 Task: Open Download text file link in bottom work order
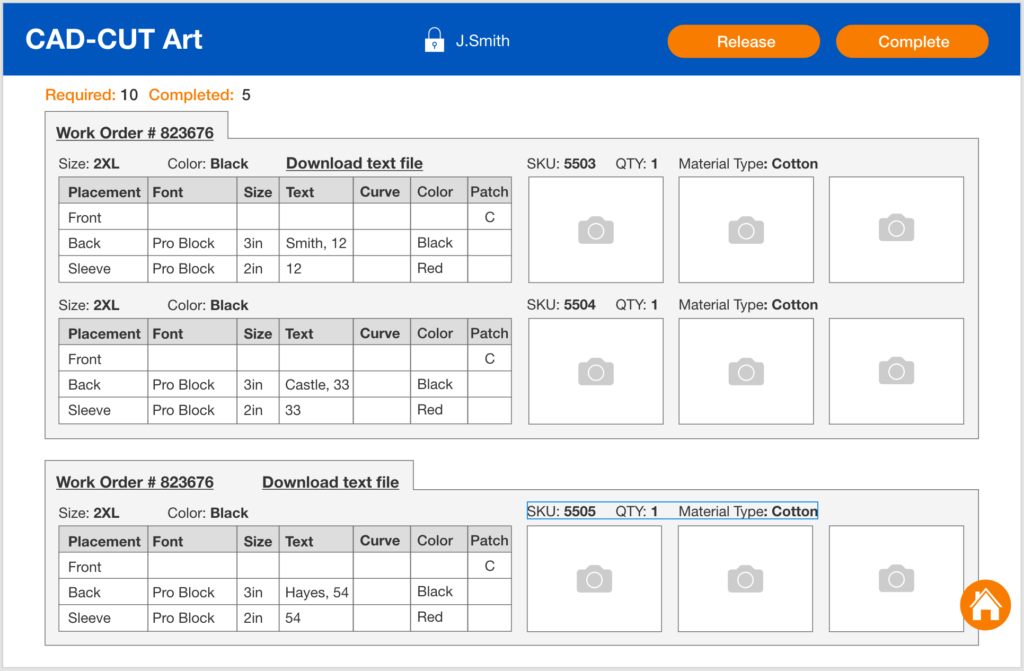click(x=330, y=482)
